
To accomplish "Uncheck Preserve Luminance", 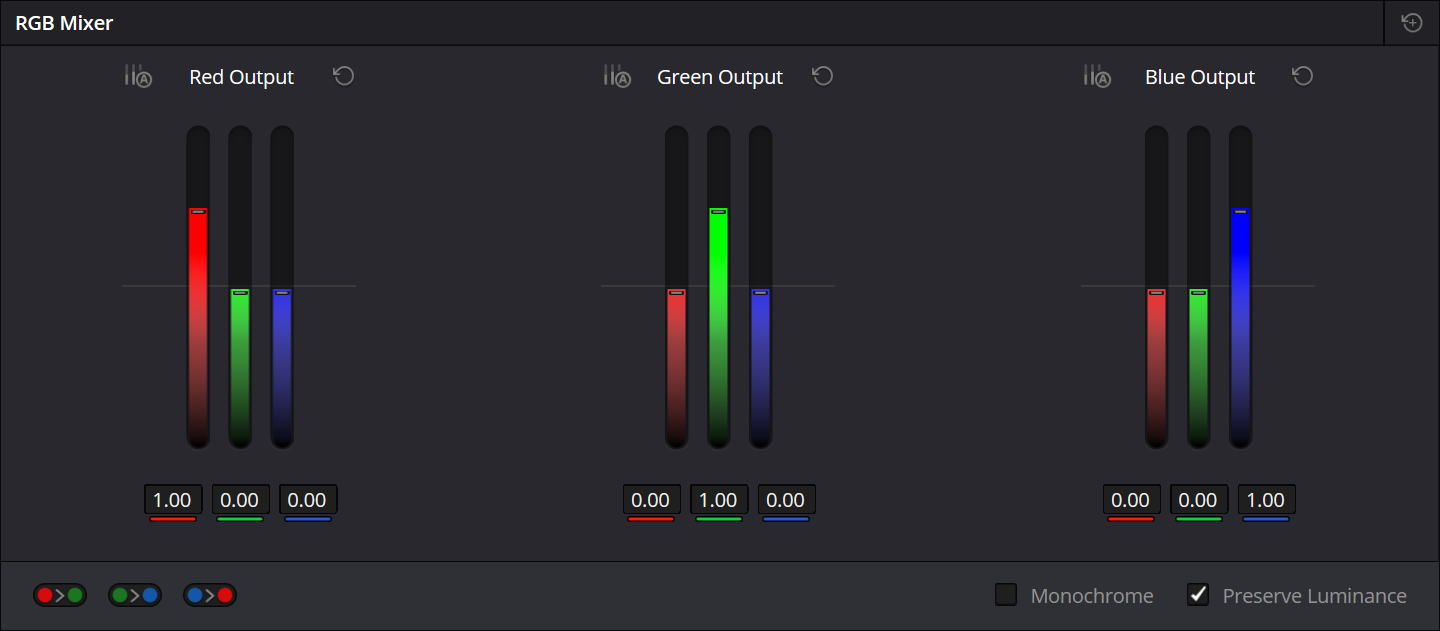I will pyautogui.click(x=1198, y=595).
